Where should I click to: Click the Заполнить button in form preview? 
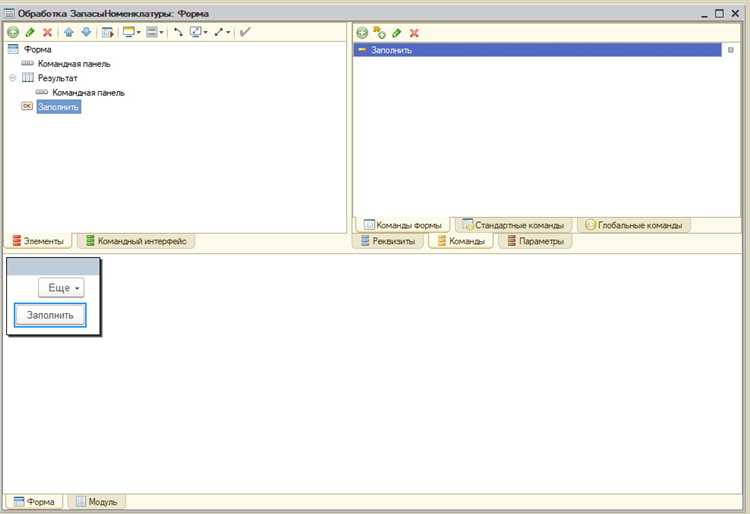(50, 315)
